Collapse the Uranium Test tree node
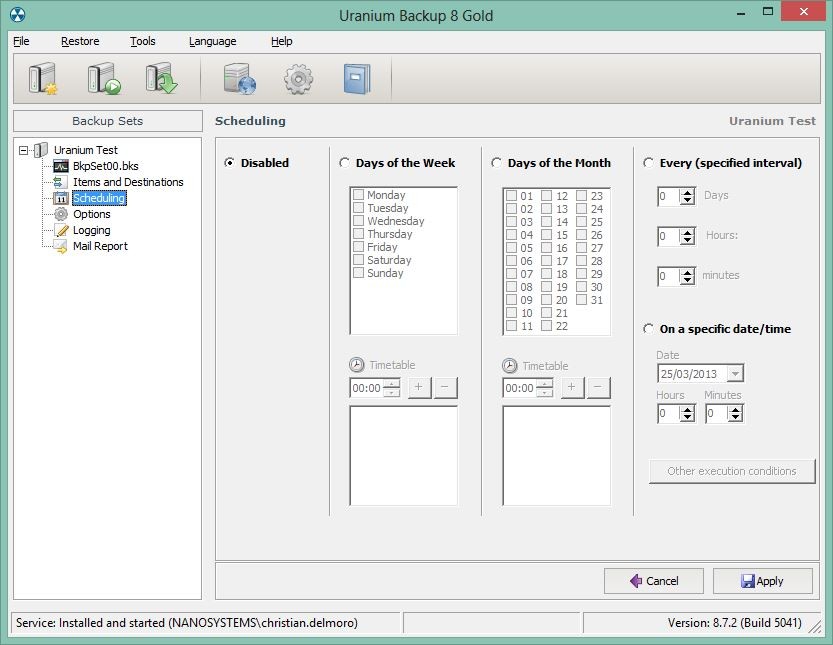The image size is (833, 645). (23, 150)
